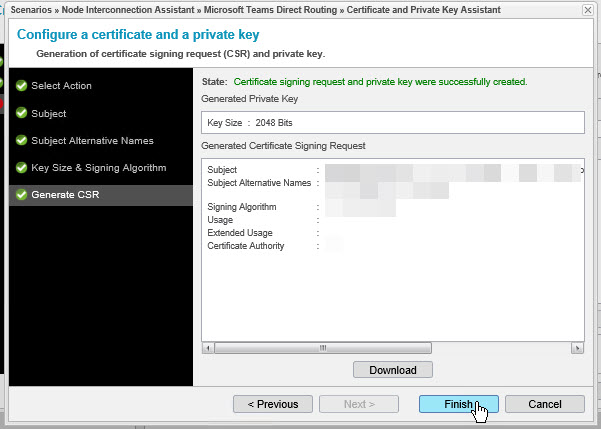Go to the Select Action wizard step
This screenshot has height=429, width=601.
[x=61, y=86]
